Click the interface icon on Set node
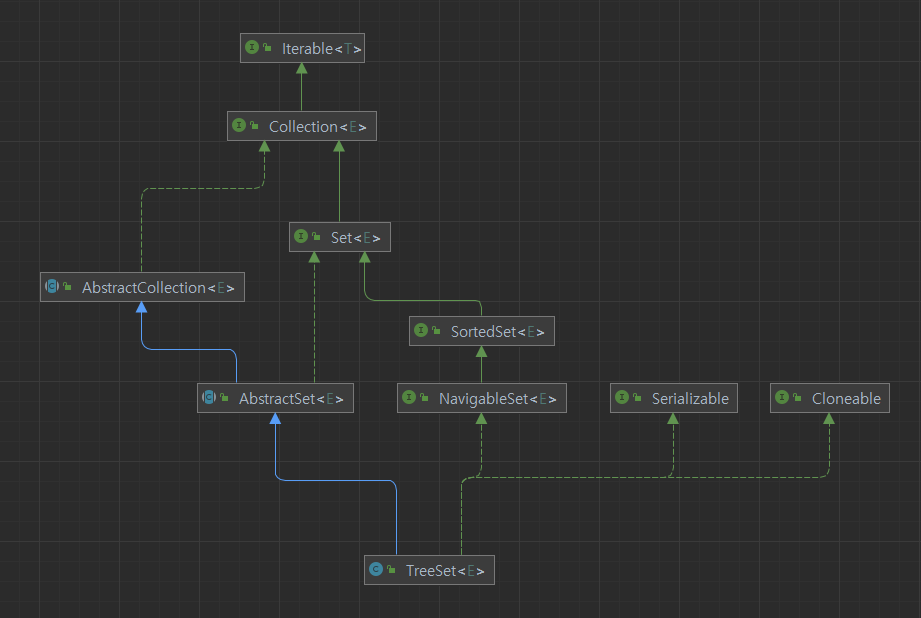Image resolution: width=921 pixels, height=618 pixels. (301, 236)
